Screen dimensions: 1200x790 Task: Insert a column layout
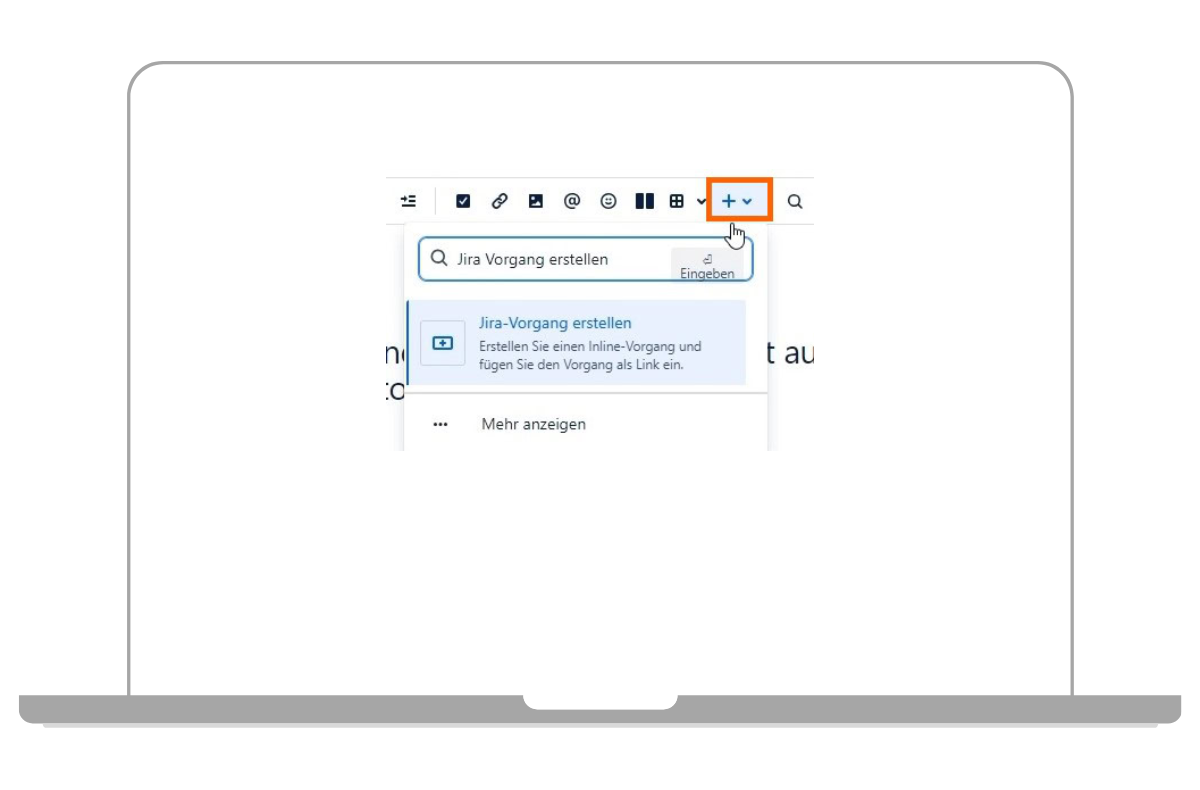click(x=643, y=200)
